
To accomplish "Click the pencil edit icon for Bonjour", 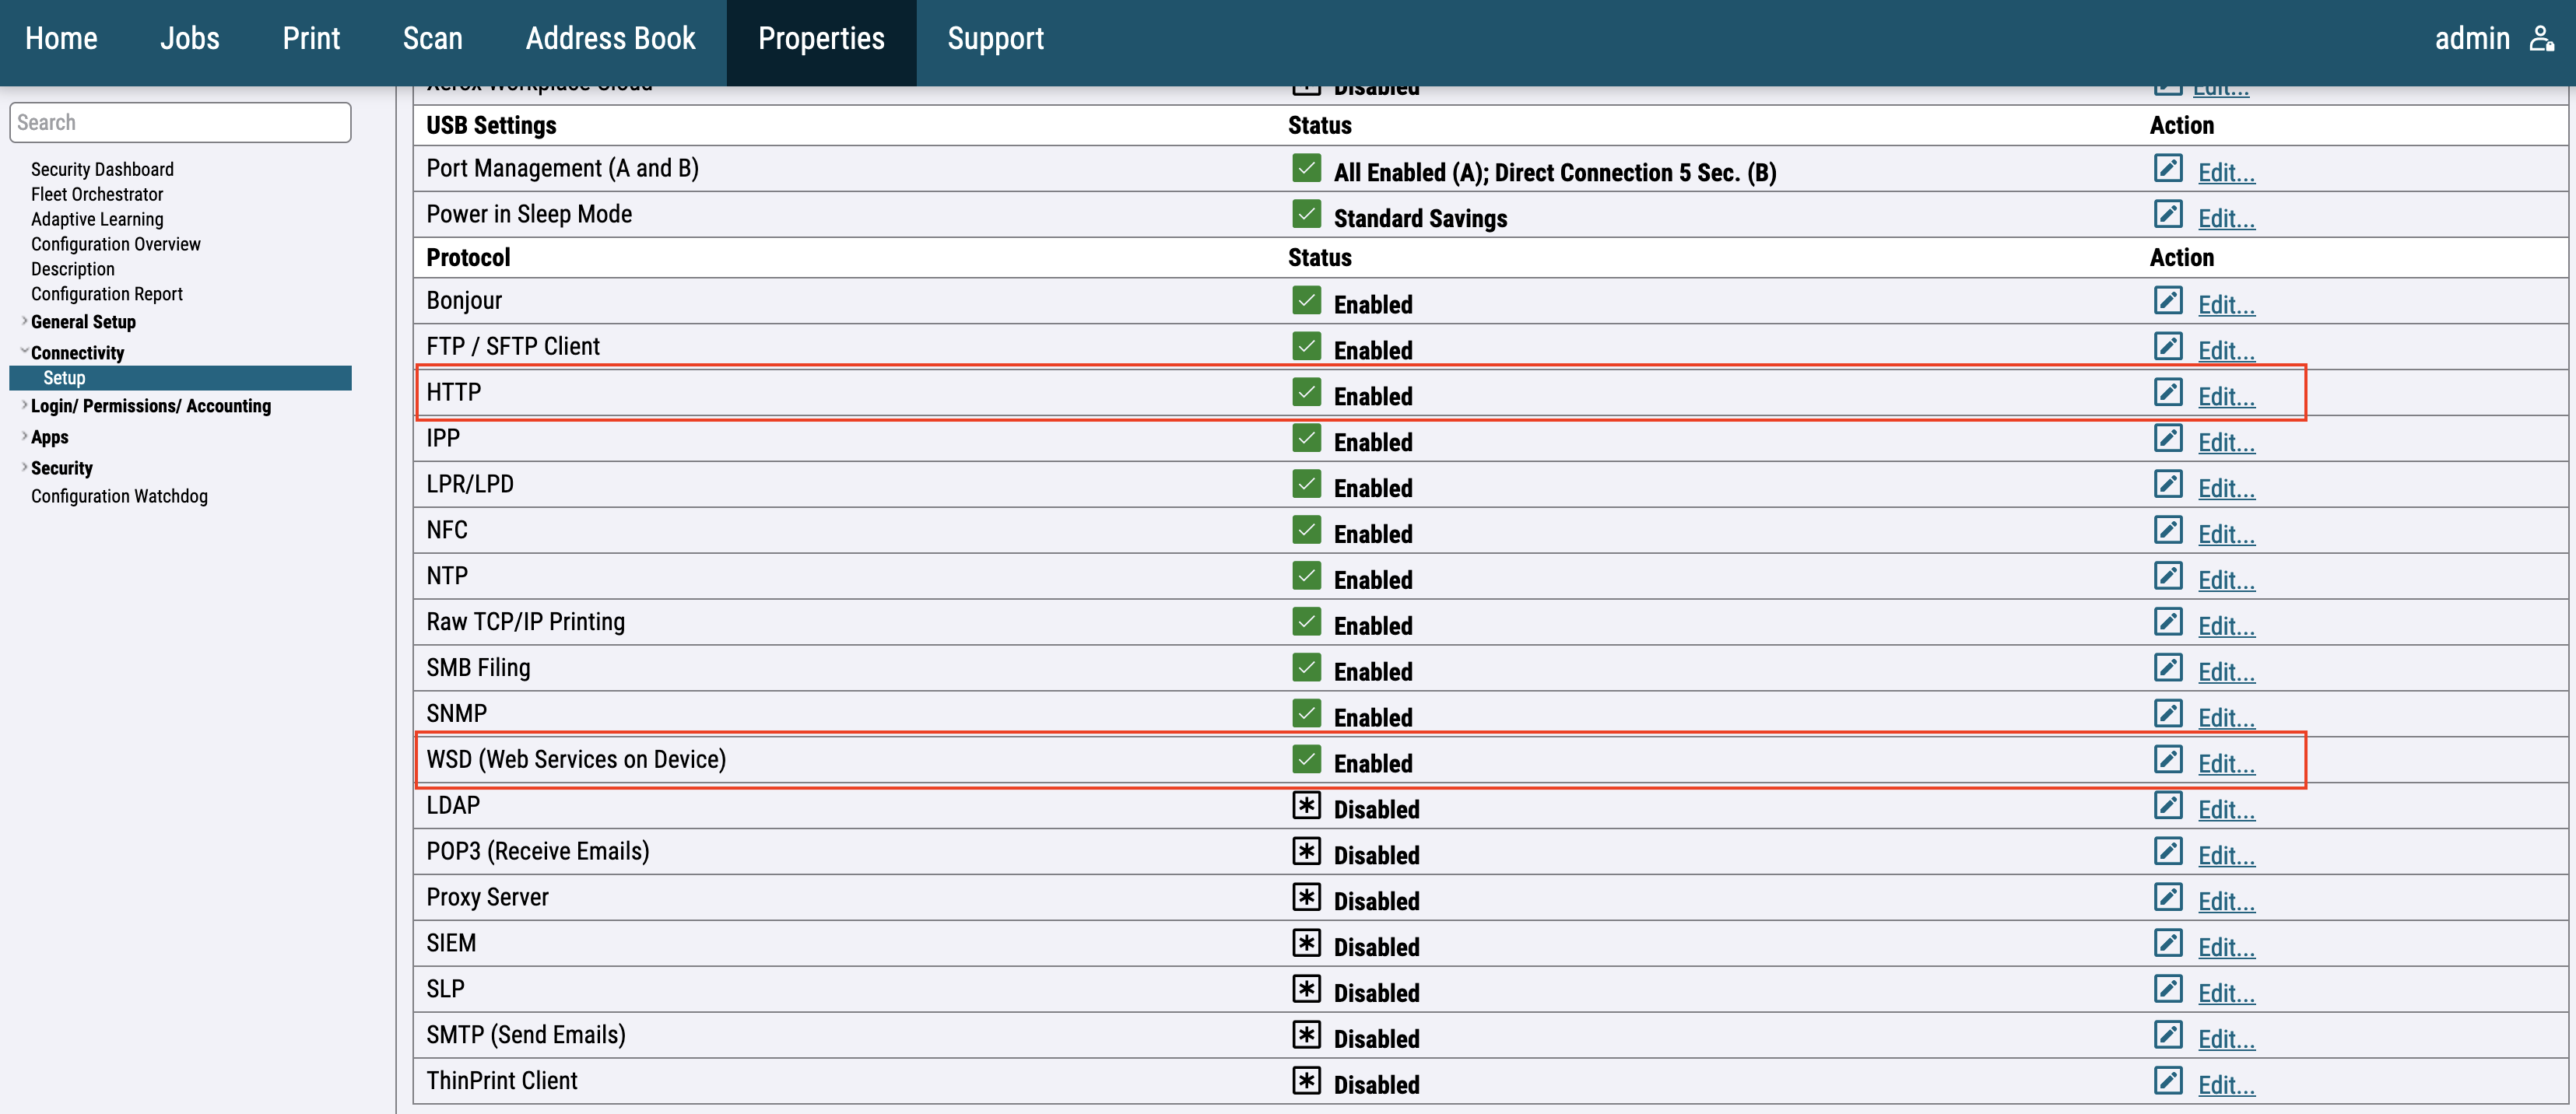I will click(2167, 300).
